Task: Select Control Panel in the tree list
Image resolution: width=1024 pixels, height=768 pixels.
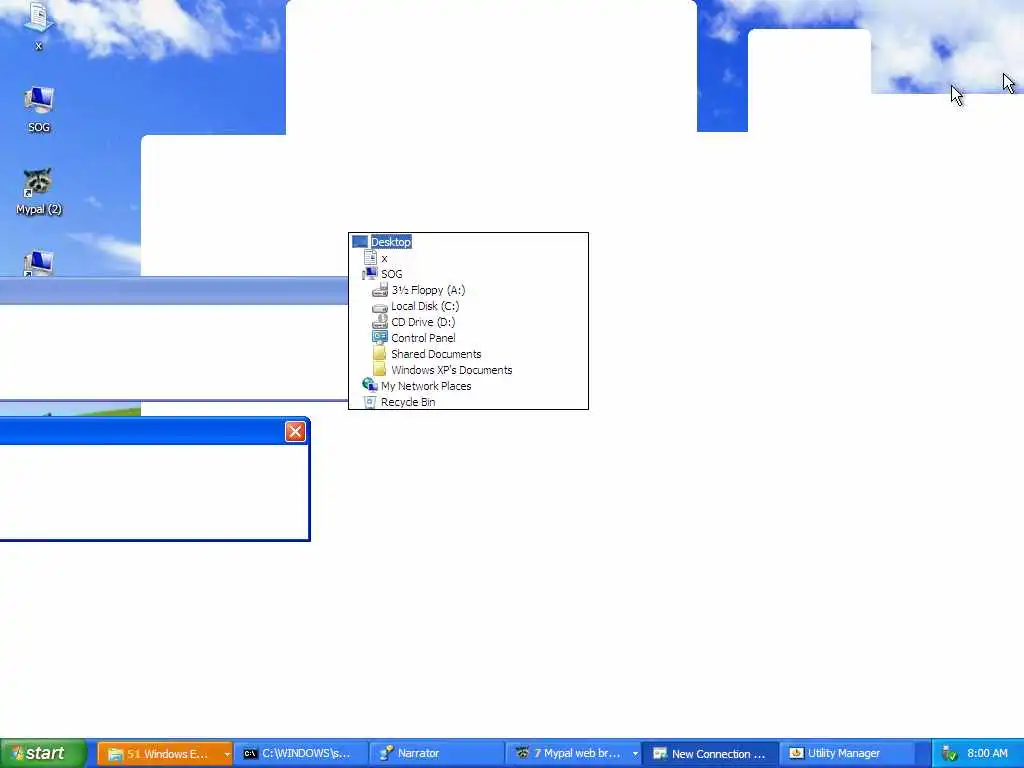Action: (x=423, y=338)
